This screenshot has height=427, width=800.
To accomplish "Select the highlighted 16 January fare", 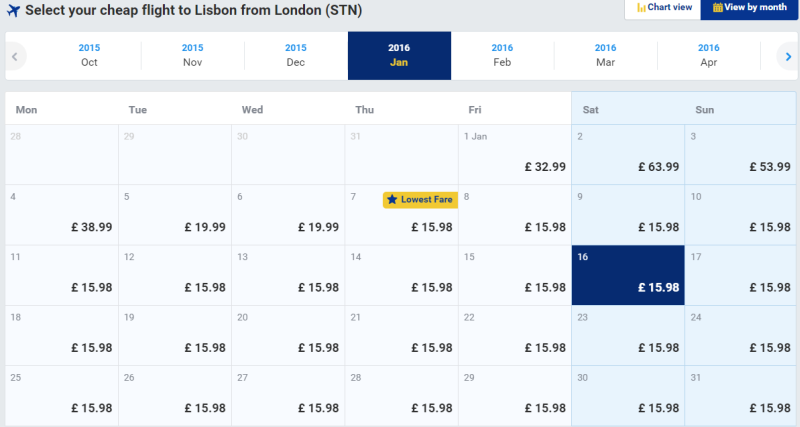I will point(628,275).
